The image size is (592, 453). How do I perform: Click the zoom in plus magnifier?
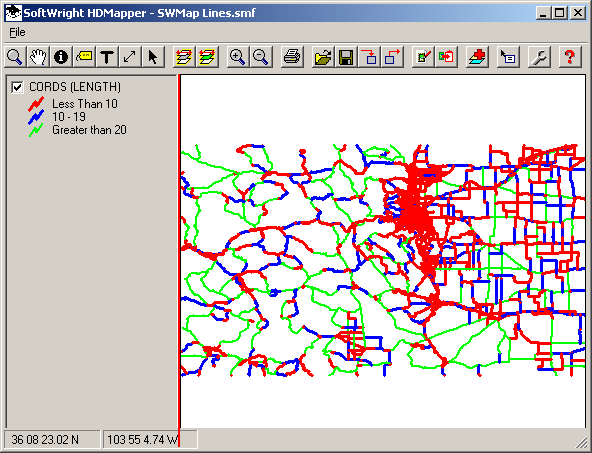[x=237, y=57]
